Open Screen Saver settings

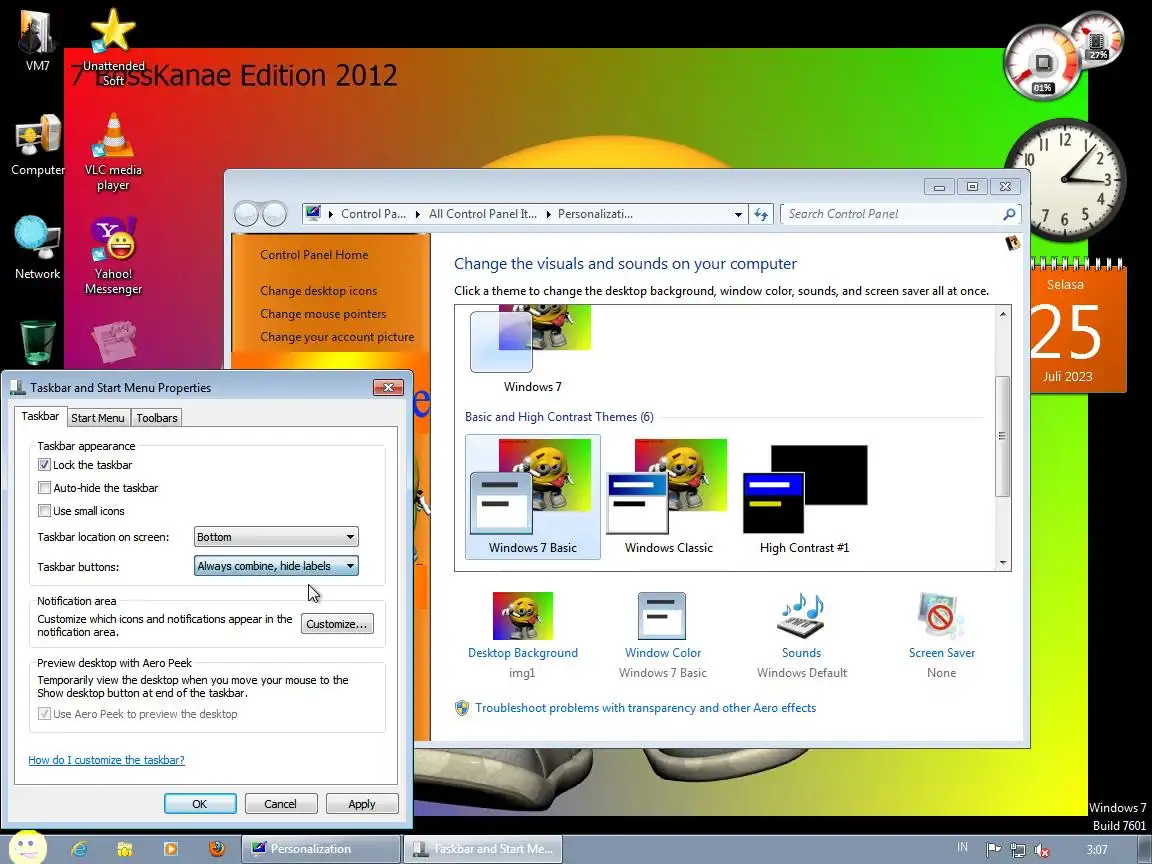941,636
